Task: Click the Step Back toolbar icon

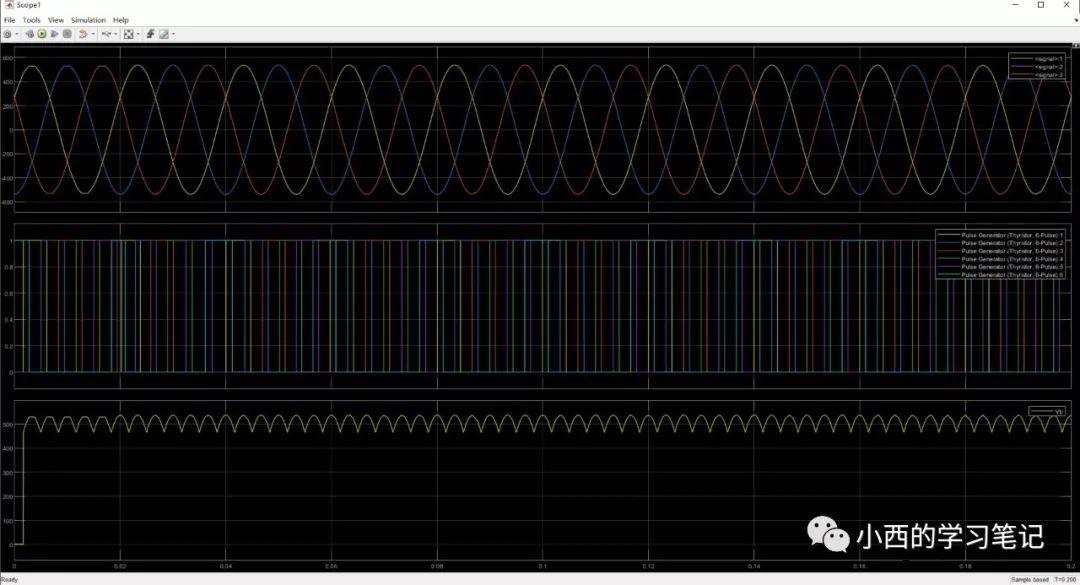Action: coord(30,34)
